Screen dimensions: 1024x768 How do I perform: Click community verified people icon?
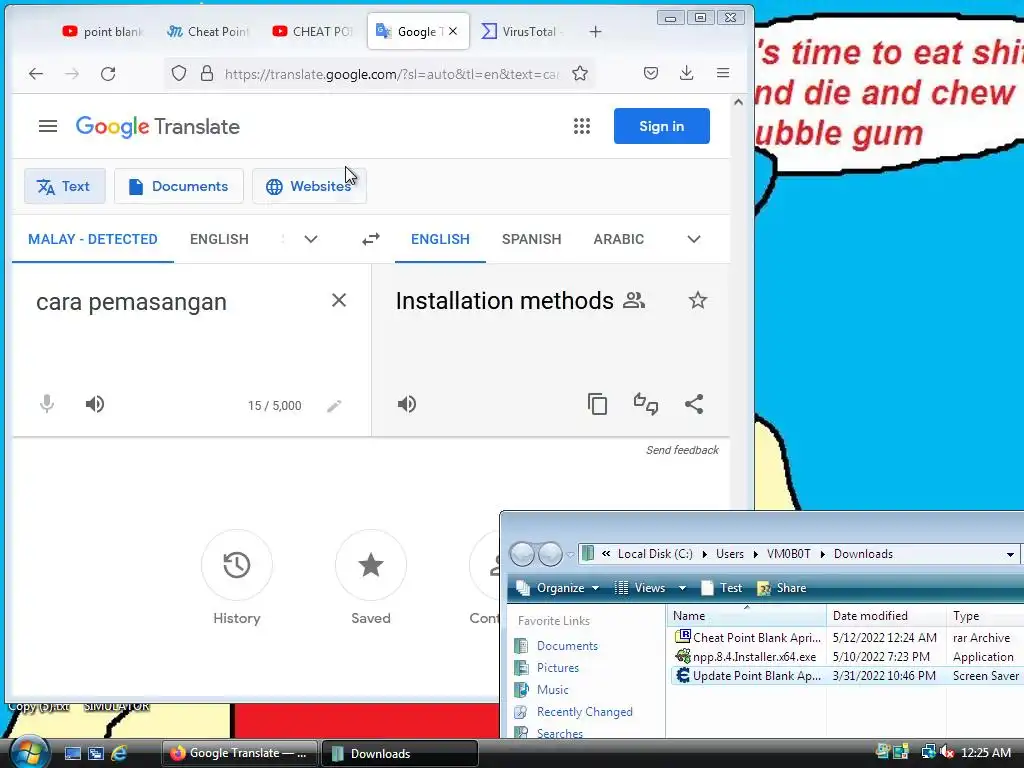633,300
